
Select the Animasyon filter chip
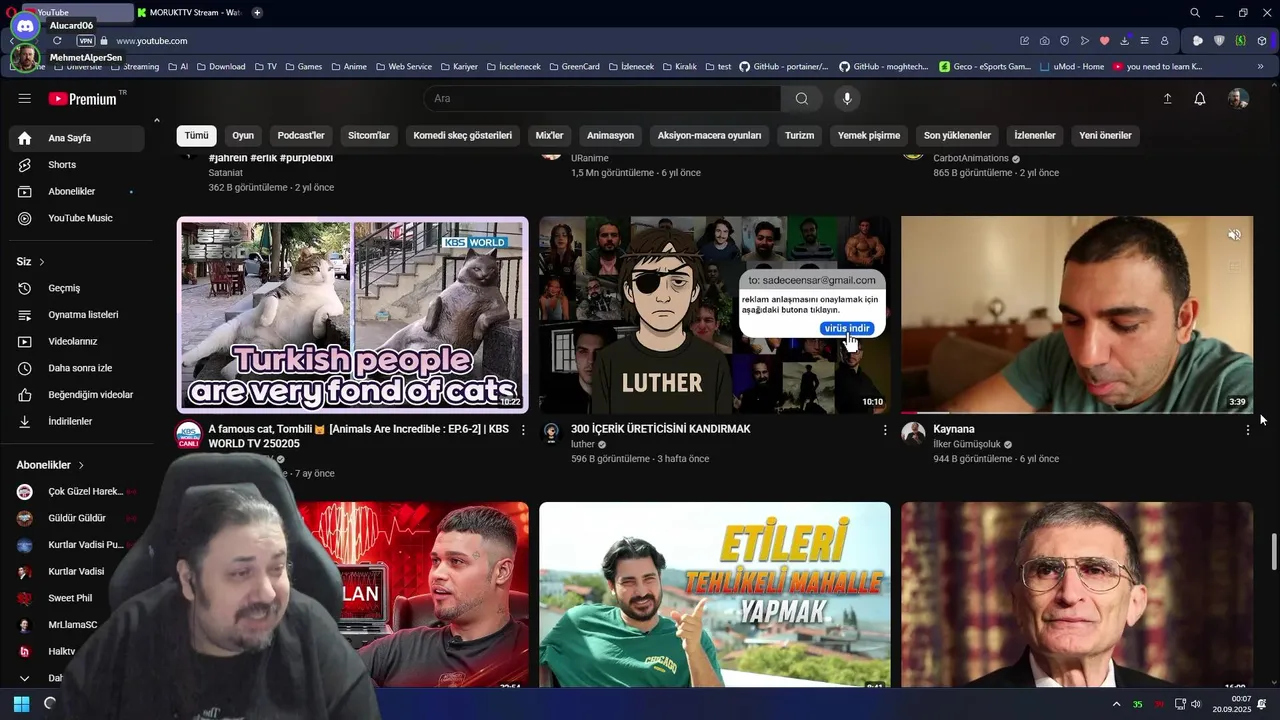click(610, 135)
